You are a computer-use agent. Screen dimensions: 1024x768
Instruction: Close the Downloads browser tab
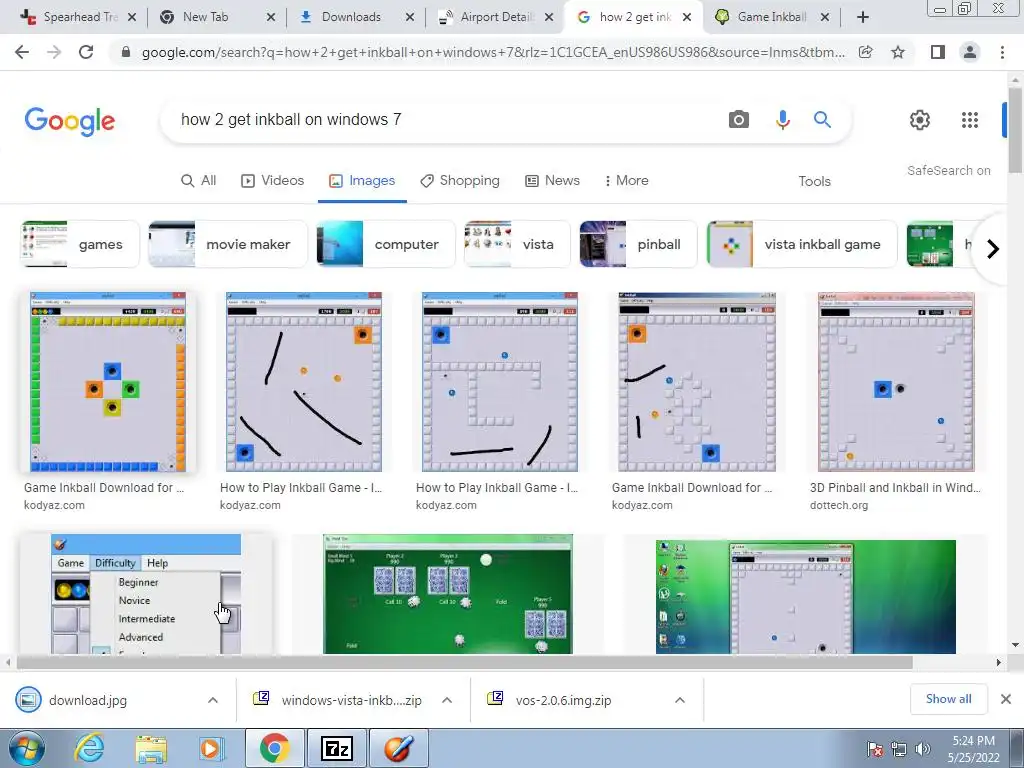tap(409, 18)
